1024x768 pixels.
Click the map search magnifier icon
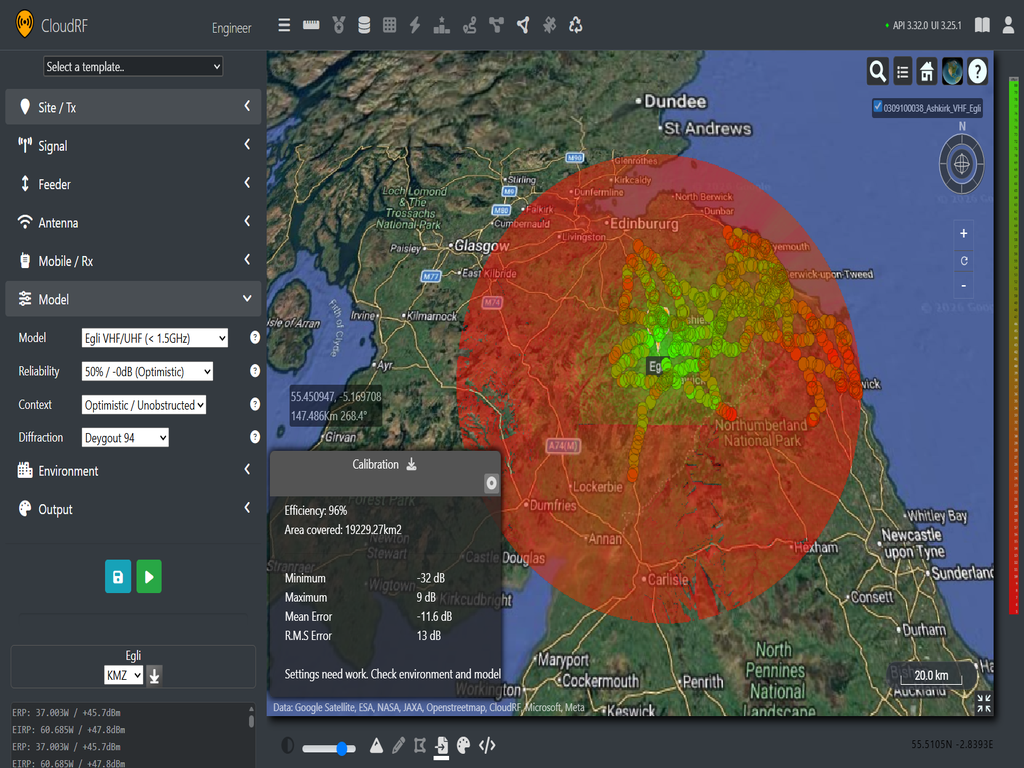[x=877, y=71]
